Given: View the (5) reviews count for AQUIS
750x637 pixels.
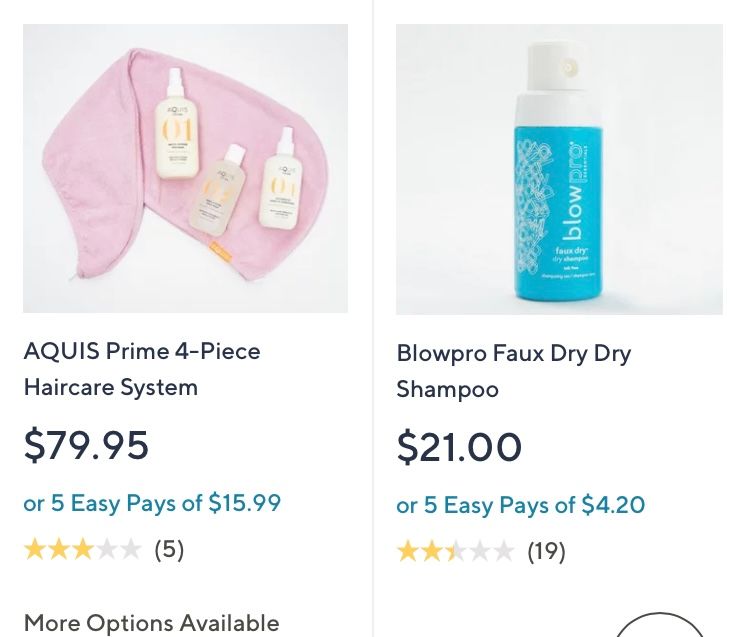Looking at the screenshot, I should 169,549.
